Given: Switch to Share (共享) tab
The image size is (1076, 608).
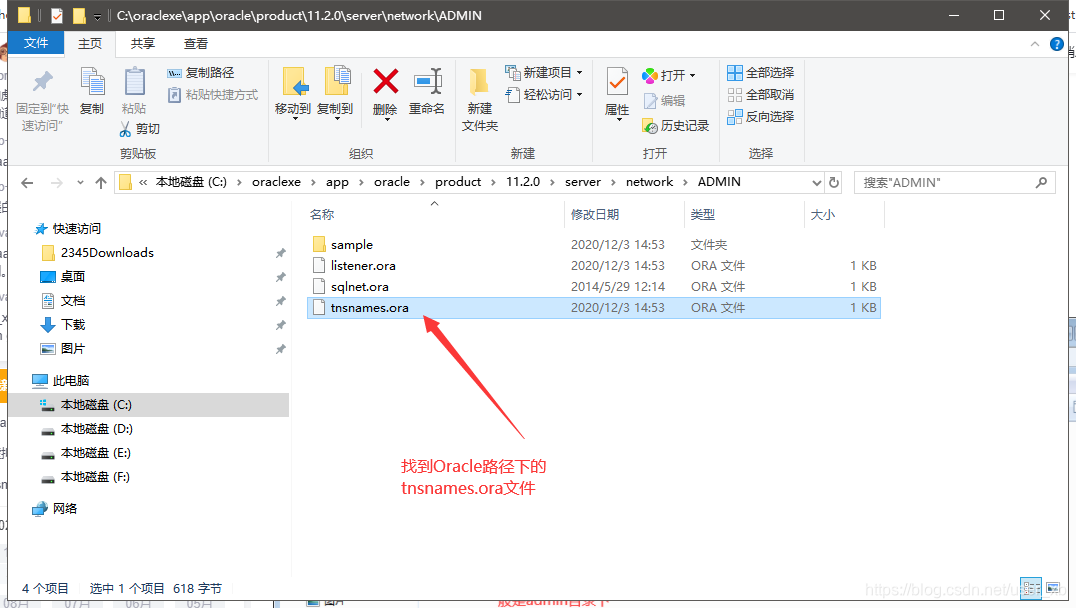Looking at the screenshot, I should [143, 44].
